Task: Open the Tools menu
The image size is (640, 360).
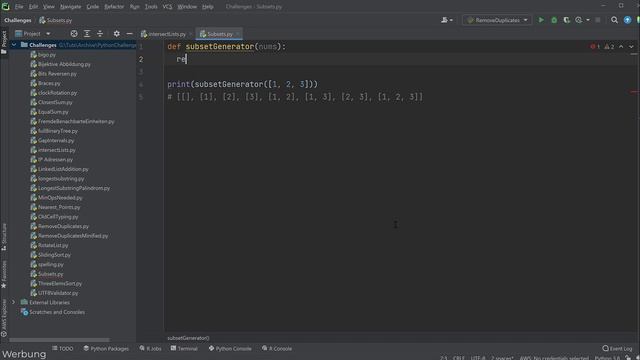Action: pos(151,7)
